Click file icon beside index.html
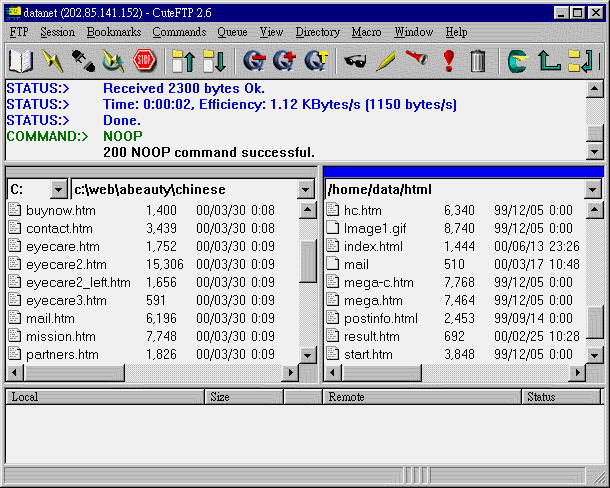Screen dimensions: 610x488 (333, 246)
